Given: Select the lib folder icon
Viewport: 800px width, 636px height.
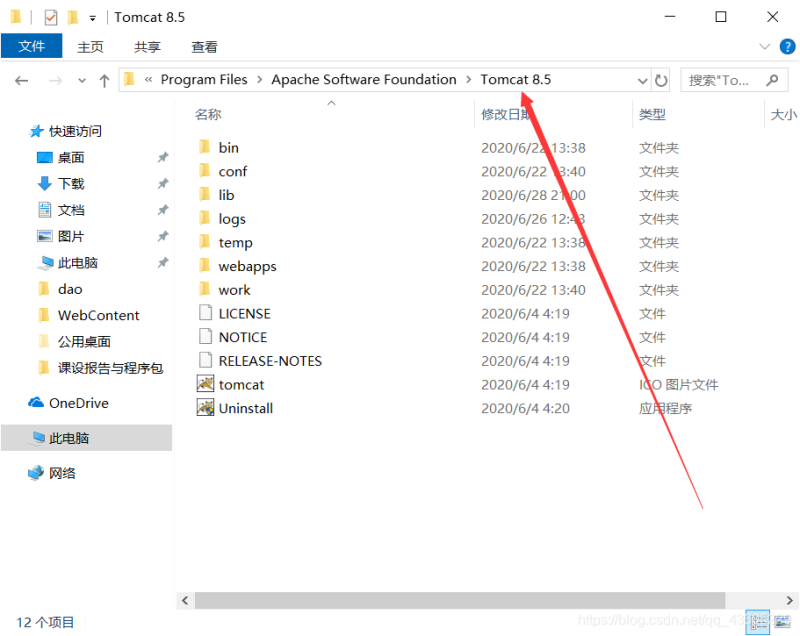Looking at the screenshot, I should coord(205,195).
